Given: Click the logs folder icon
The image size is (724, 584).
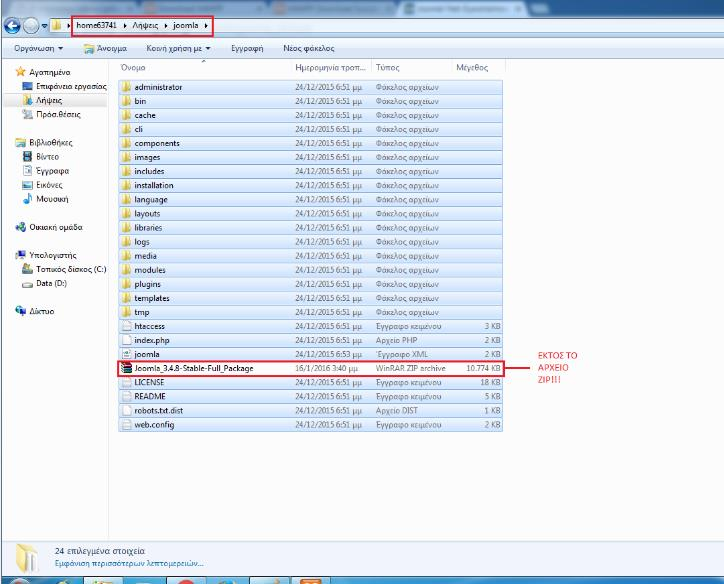Looking at the screenshot, I should tap(127, 242).
